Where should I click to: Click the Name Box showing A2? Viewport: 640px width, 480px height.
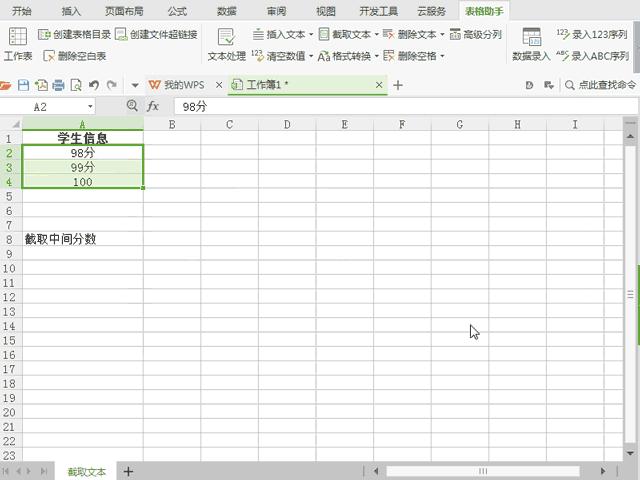40,107
